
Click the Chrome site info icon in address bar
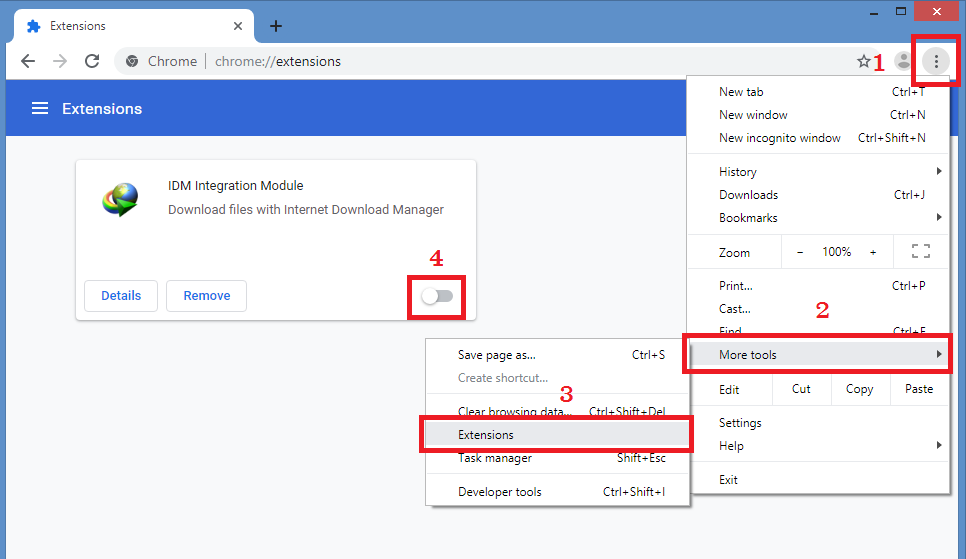pyautogui.click(x=132, y=61)
